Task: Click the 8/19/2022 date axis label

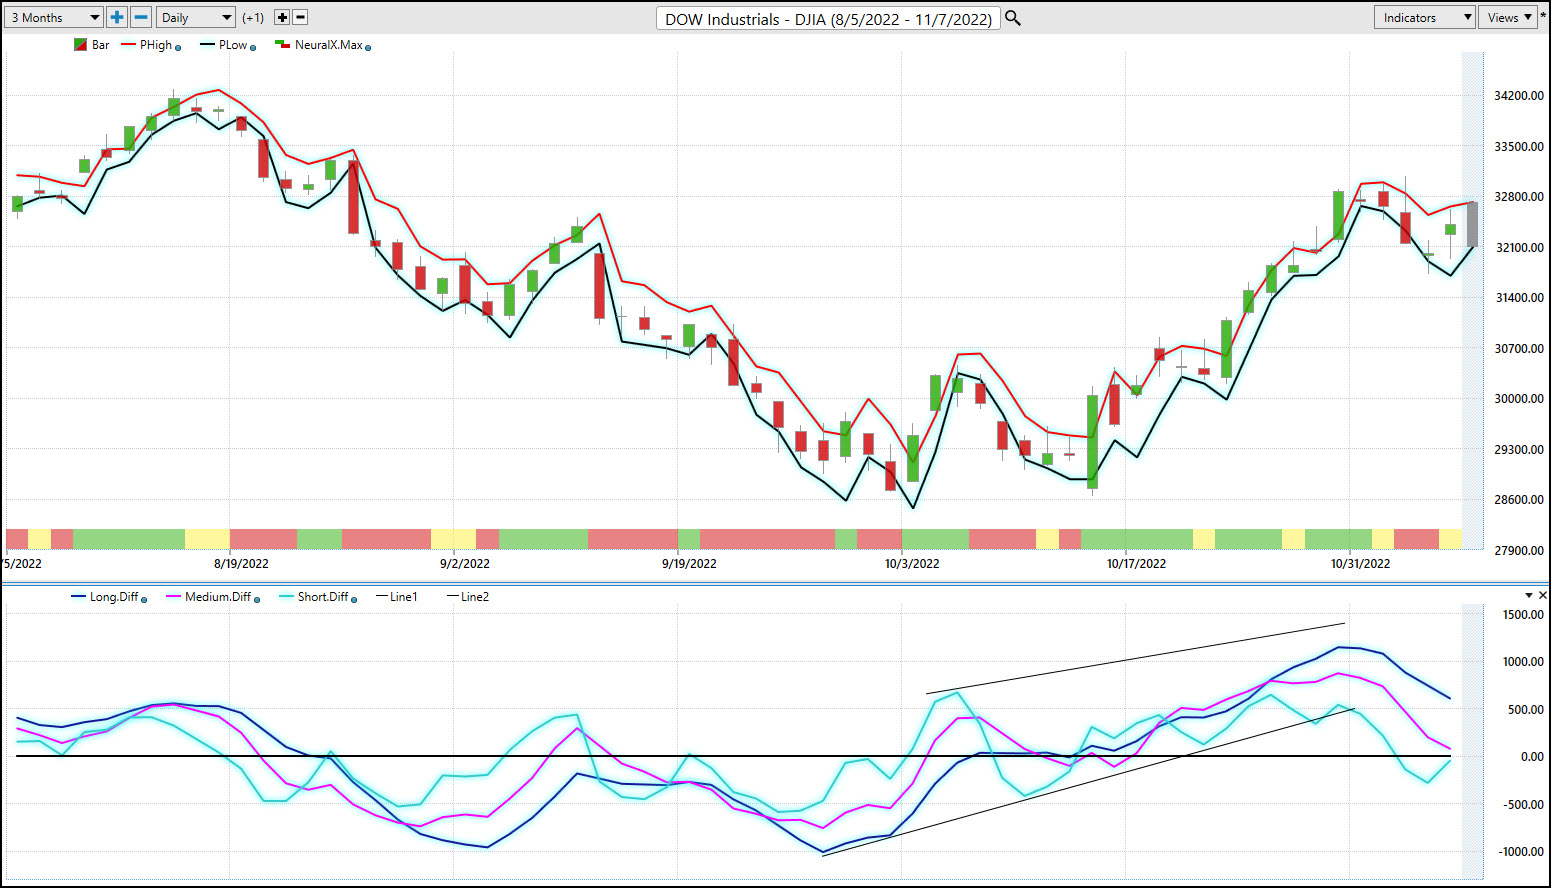Action: (x=241, y=564)
